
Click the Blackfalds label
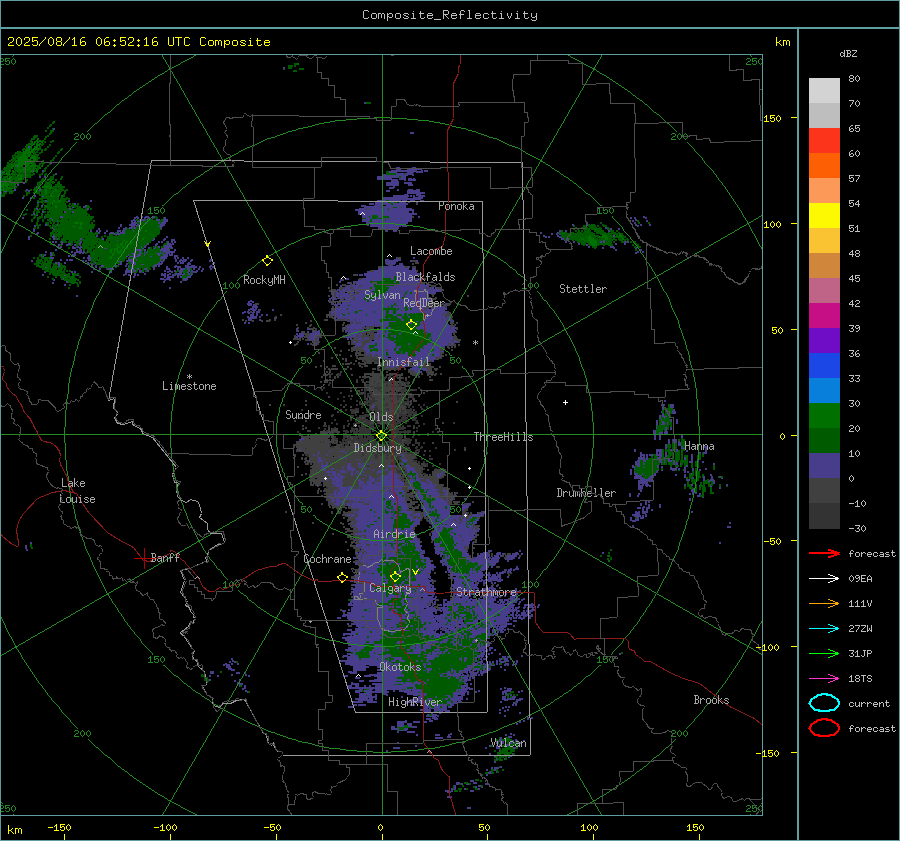pyautogui.click(x=425, y=277)
